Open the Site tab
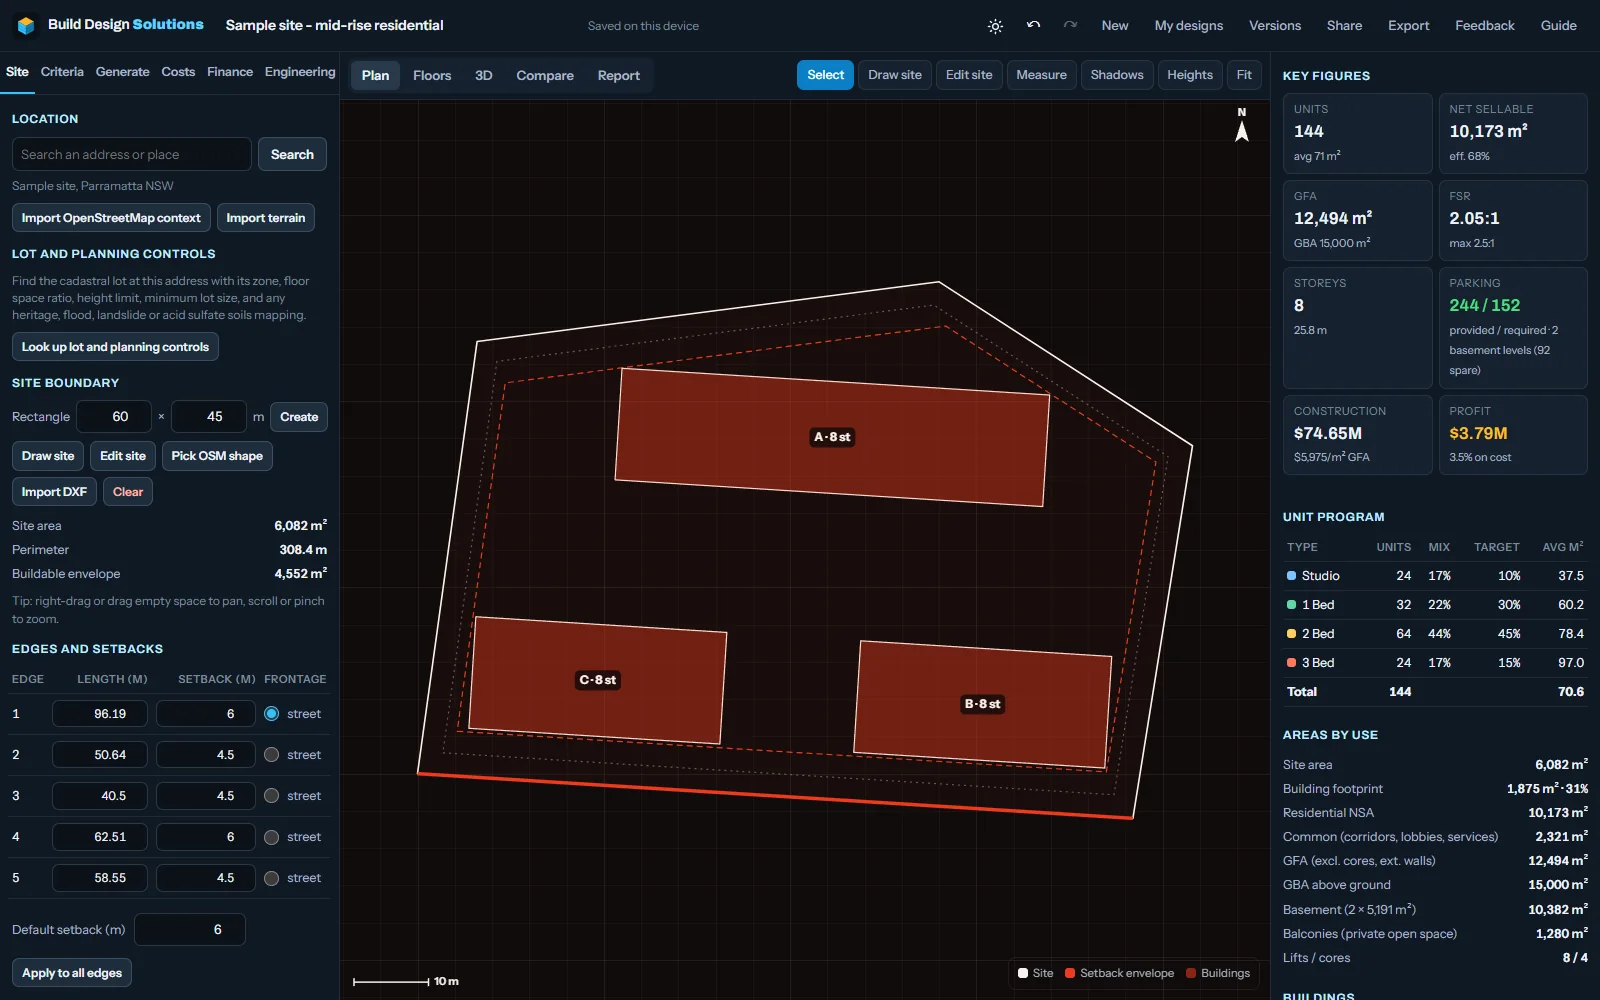Screen dimensions: 1600x1000 pyautogui.click(x=17, y=72)
